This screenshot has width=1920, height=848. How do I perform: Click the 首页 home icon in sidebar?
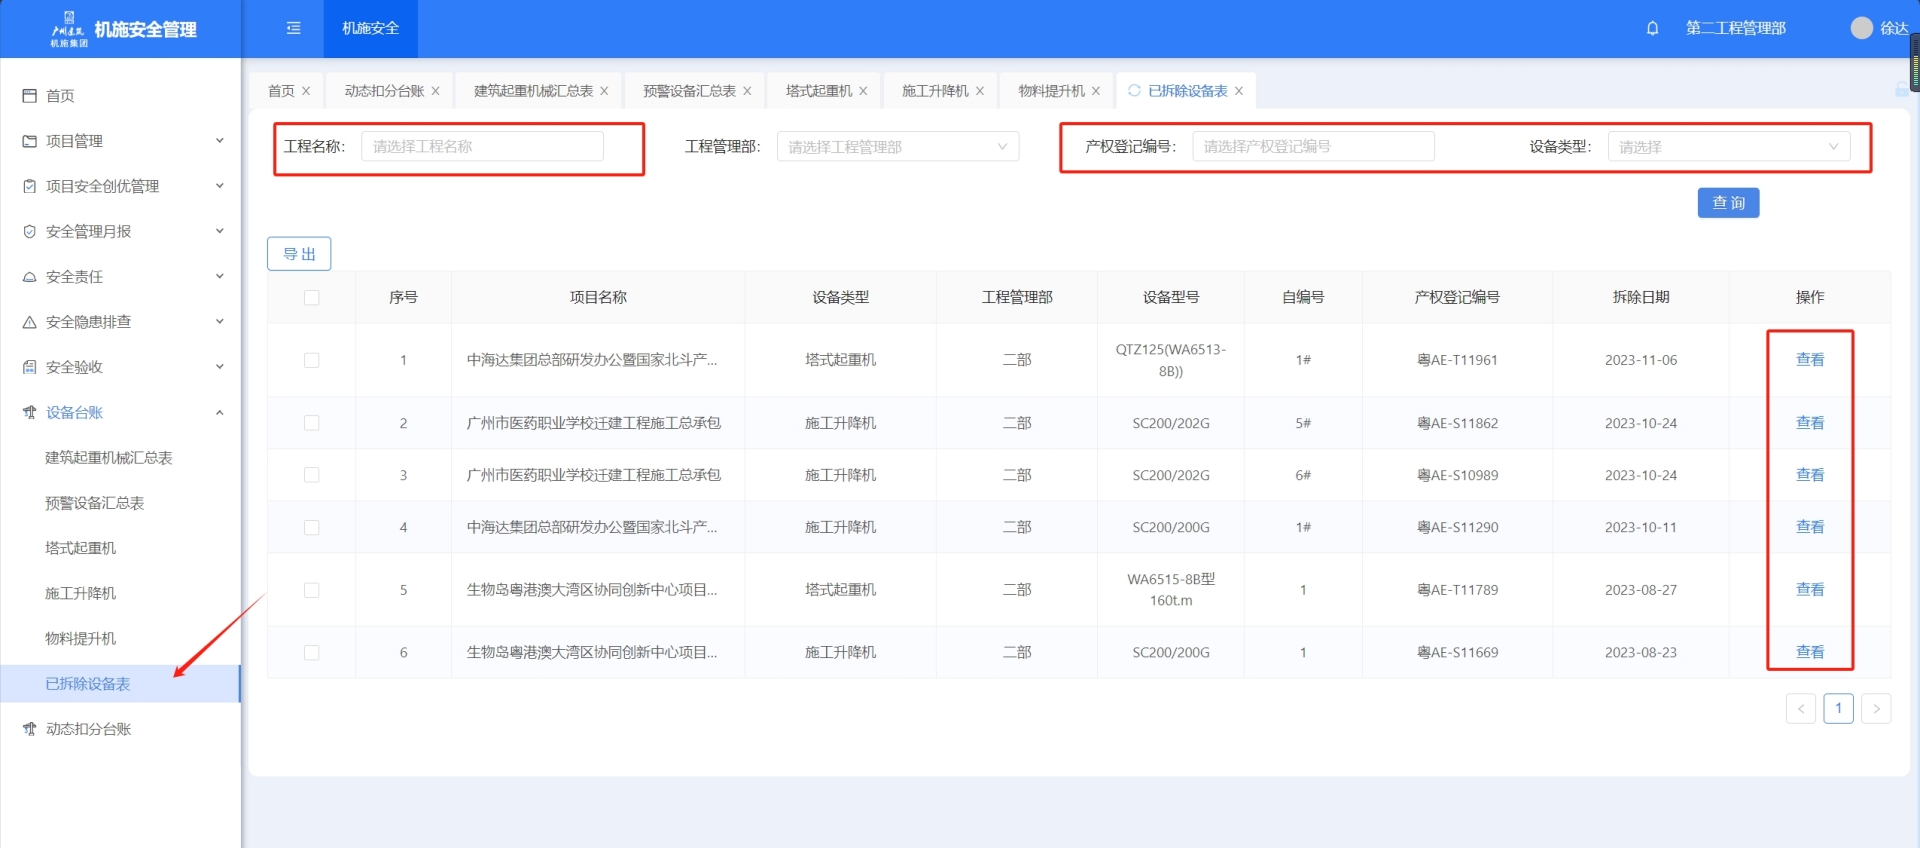30,96
